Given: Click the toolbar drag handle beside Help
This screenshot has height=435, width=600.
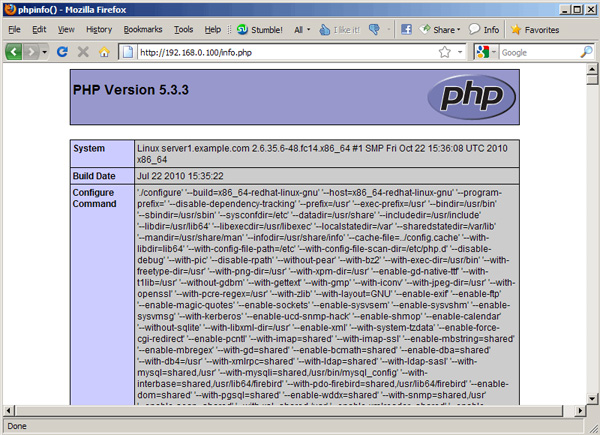Looking at the screenshot, I should [229, 29].
